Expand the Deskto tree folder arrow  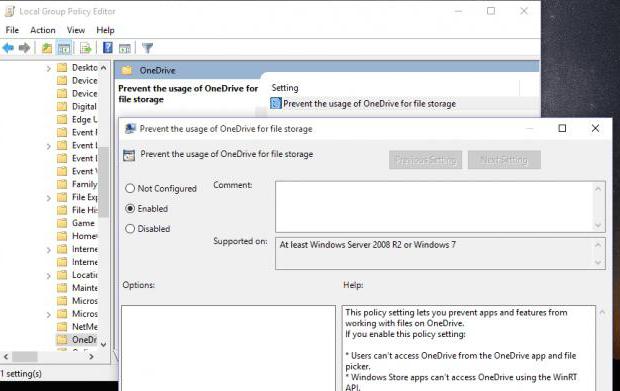49,69
